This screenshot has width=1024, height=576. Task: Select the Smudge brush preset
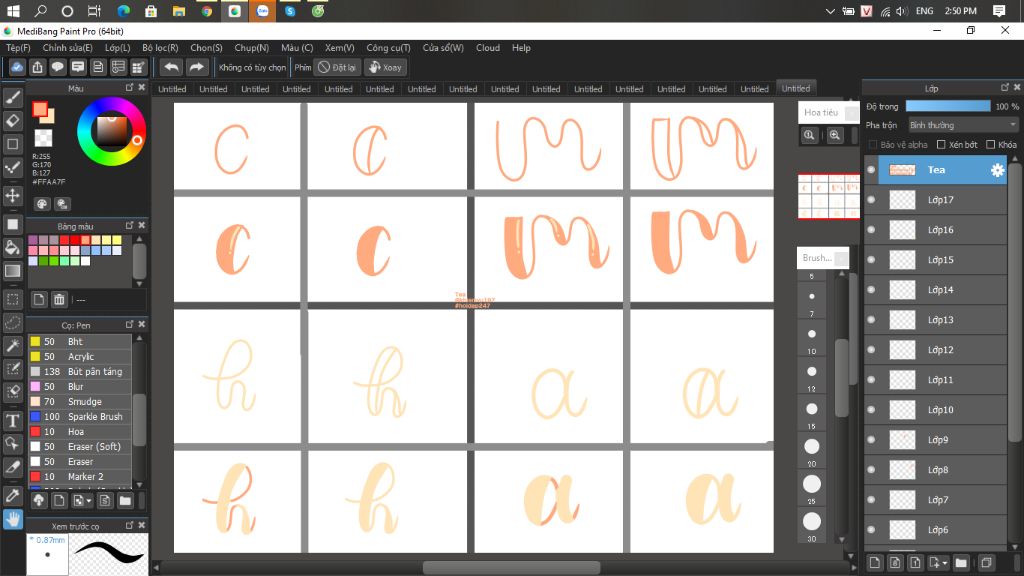coord(80,402)
